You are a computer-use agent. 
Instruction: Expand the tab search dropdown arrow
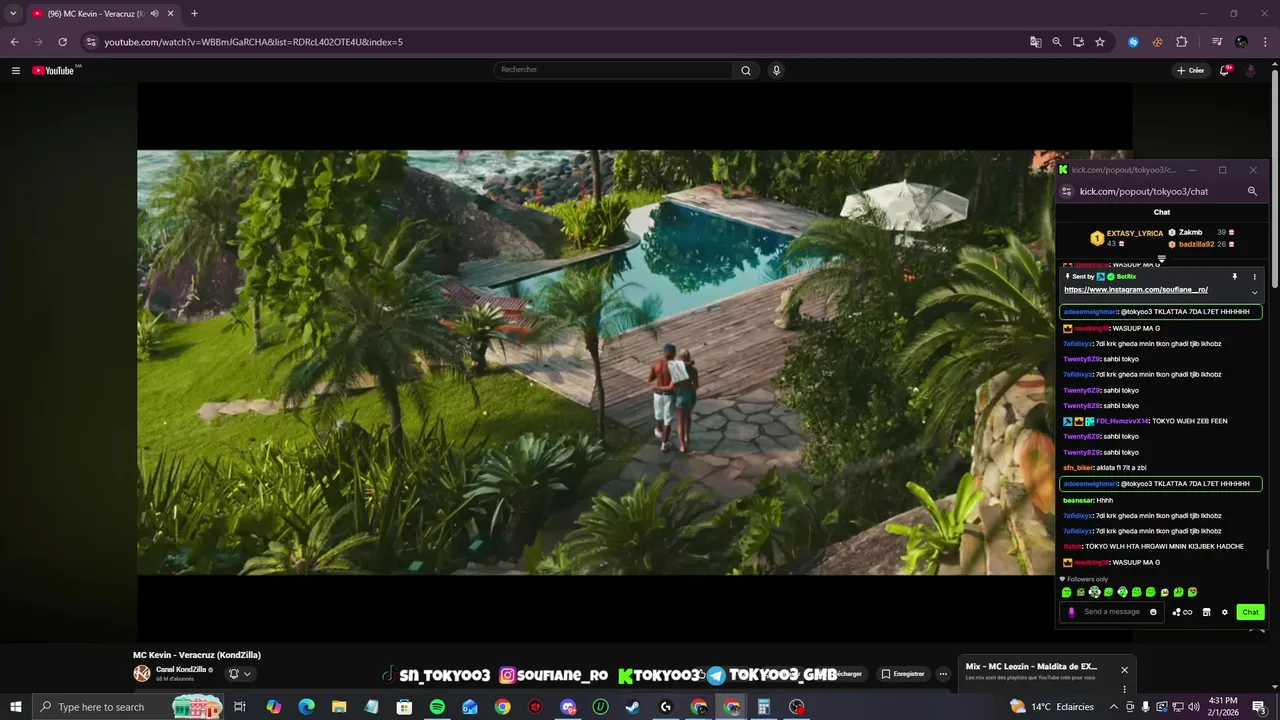(13, 14)
